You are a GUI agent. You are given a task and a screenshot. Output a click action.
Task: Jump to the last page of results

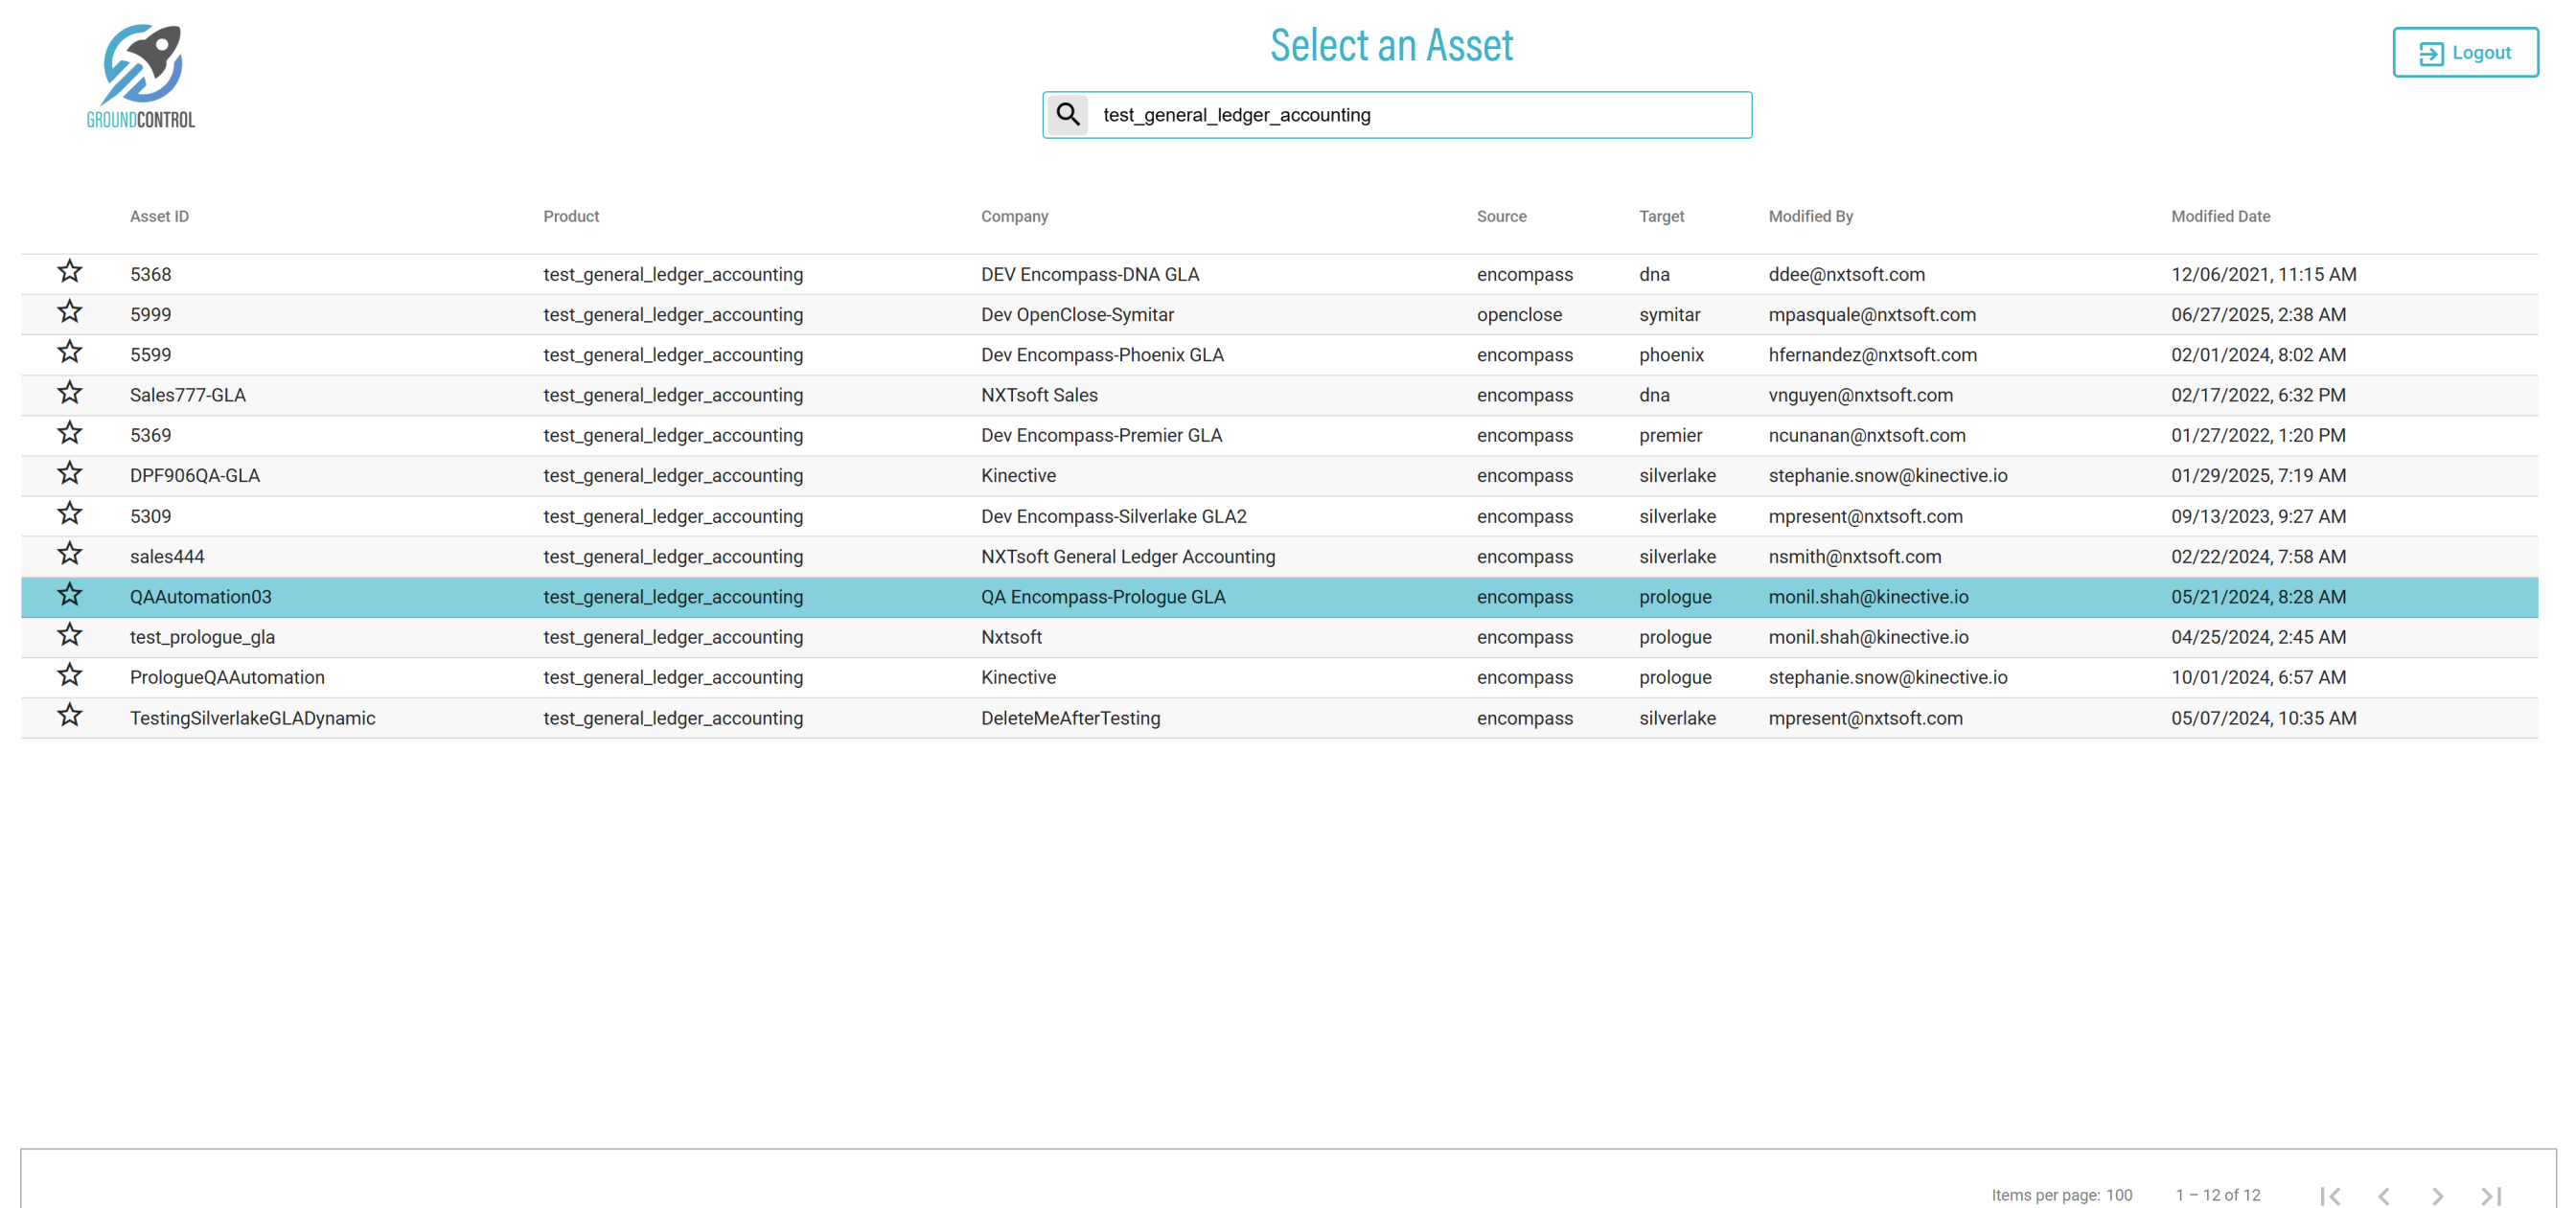(x=2491, y=1195)
